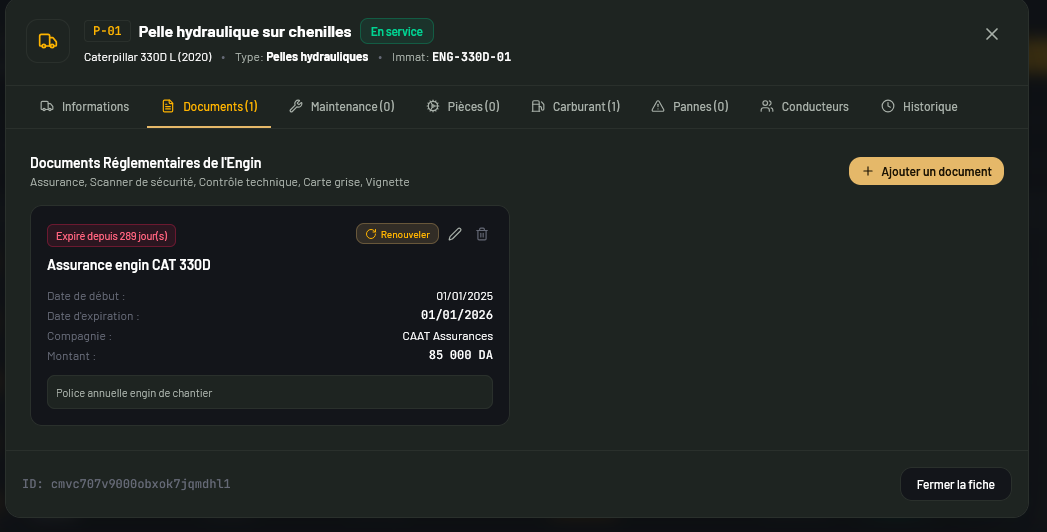This screenshot has height=532, width=1047.
Task: Click the Expiré depuis 289 jour(s) badge
Action: point(112,236)
